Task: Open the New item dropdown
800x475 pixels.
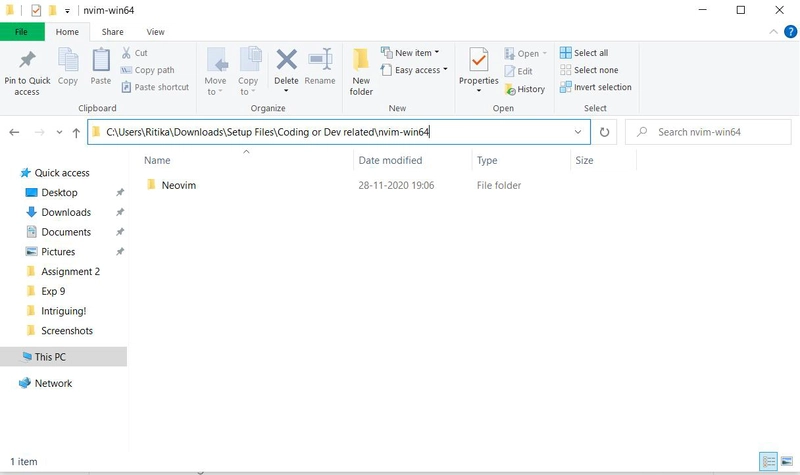Action: [x=410, y=53]
